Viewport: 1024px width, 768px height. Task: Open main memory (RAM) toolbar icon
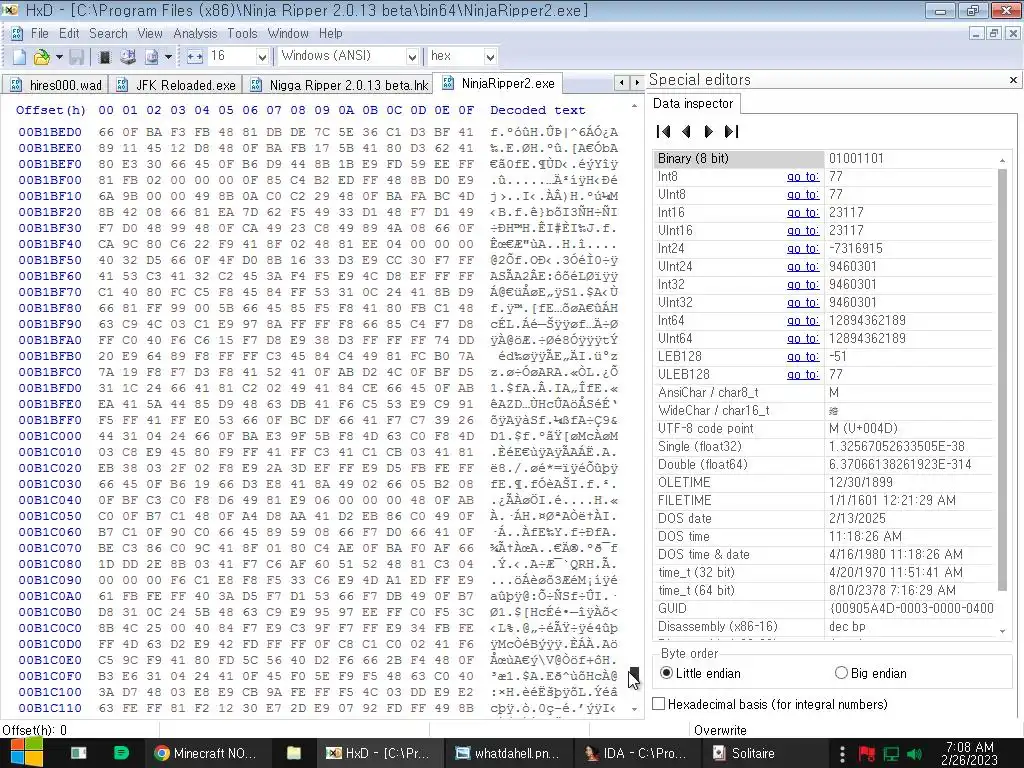tap(104, 57)
